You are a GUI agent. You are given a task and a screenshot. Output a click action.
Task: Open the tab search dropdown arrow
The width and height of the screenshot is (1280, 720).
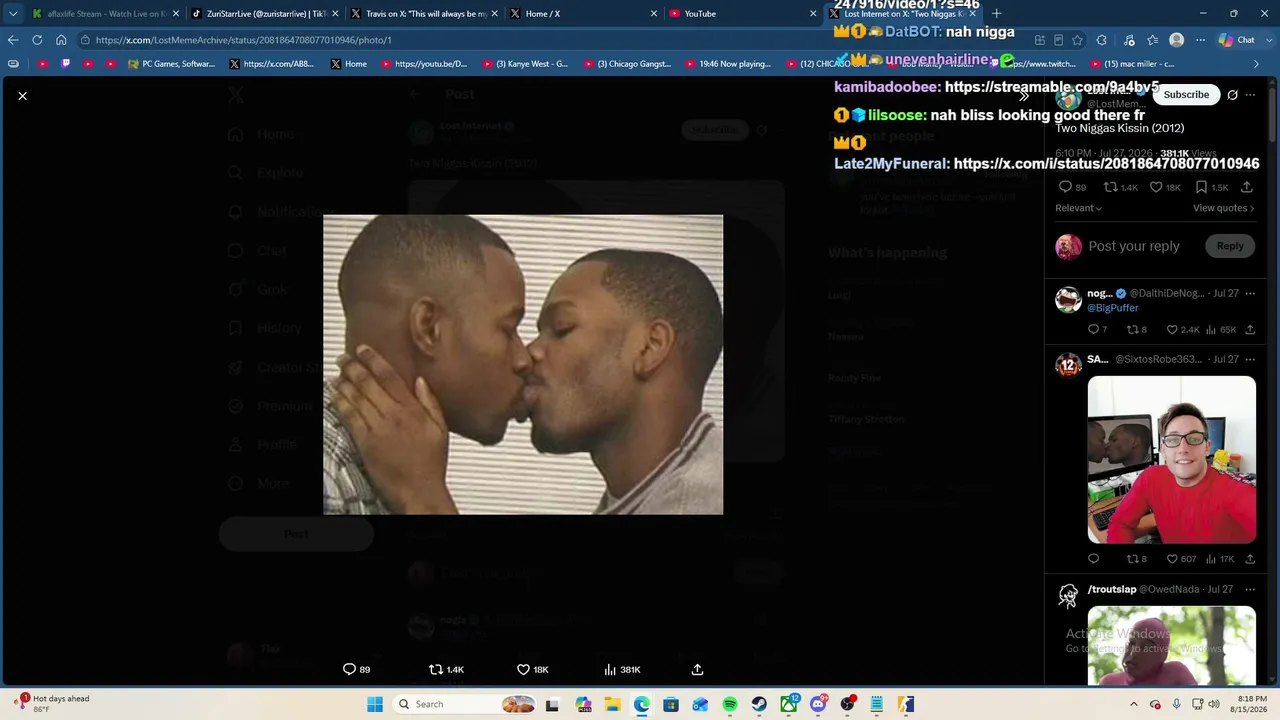pyautogui.click(x=13, y=14)
